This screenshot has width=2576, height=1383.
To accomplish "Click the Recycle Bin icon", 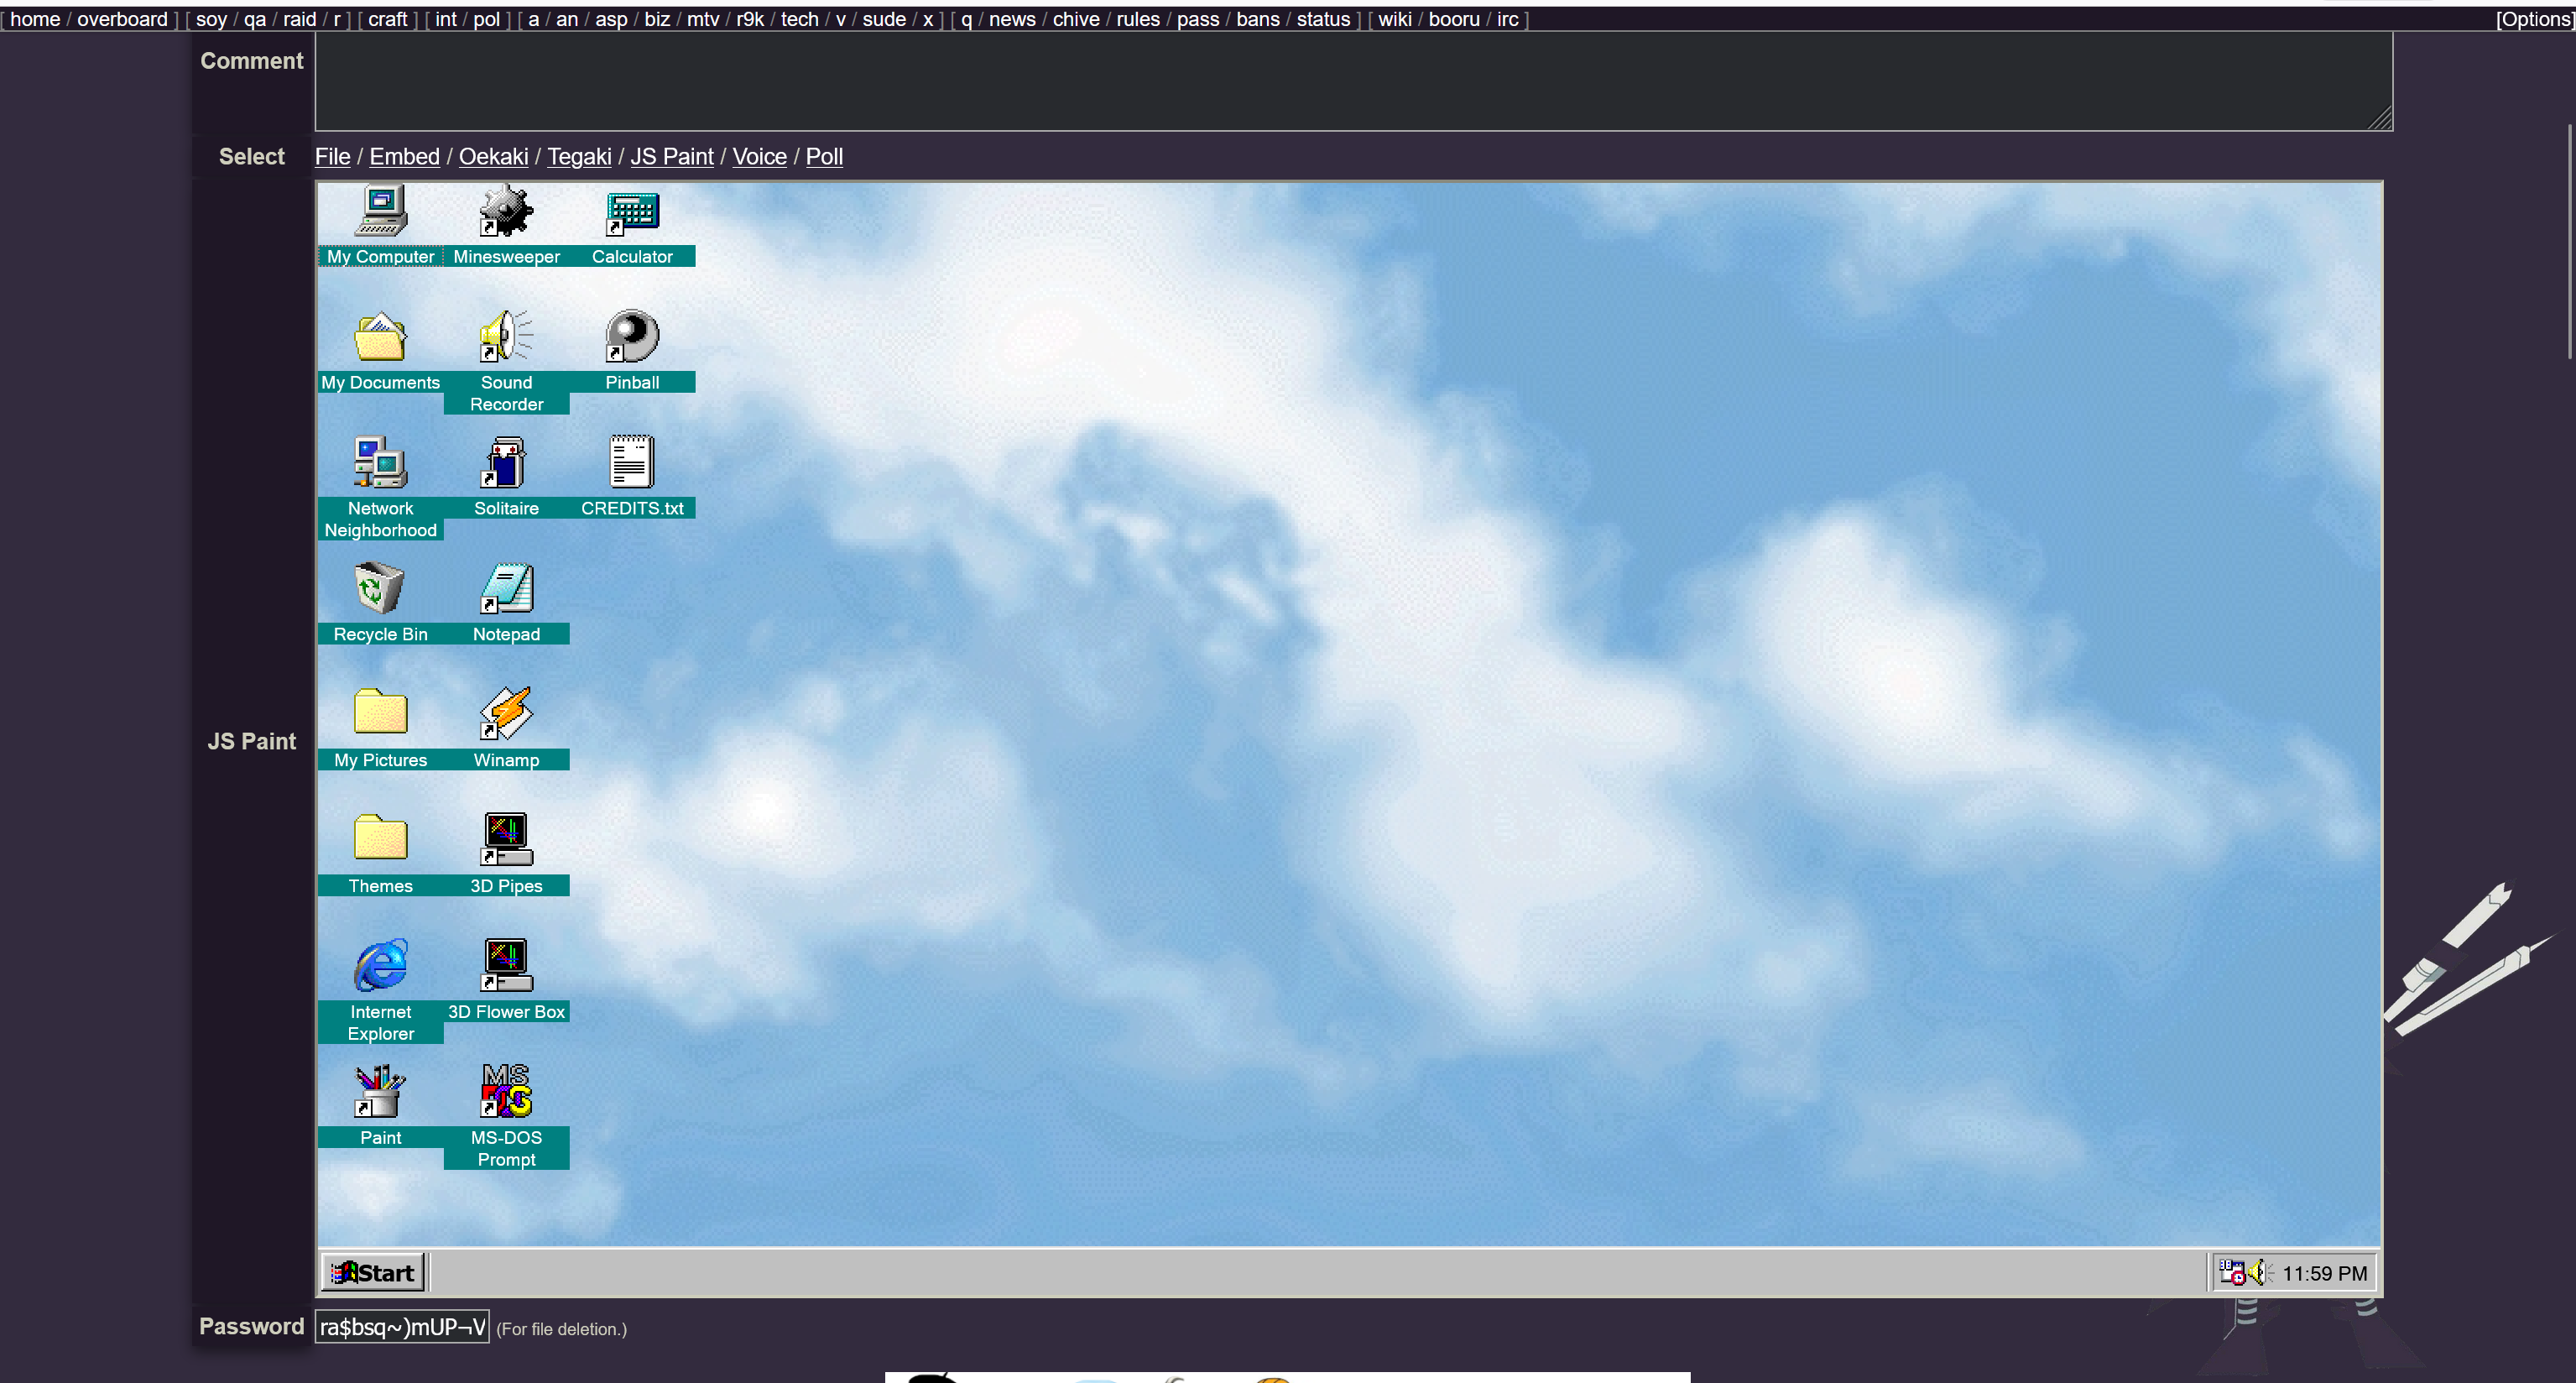I will coord(380,588).
